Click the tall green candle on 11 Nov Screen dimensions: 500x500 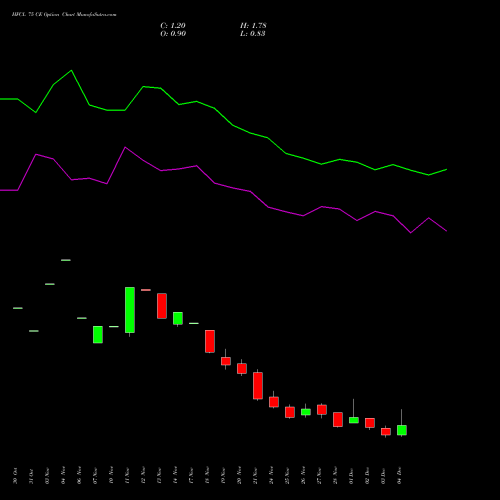point(130,310)
